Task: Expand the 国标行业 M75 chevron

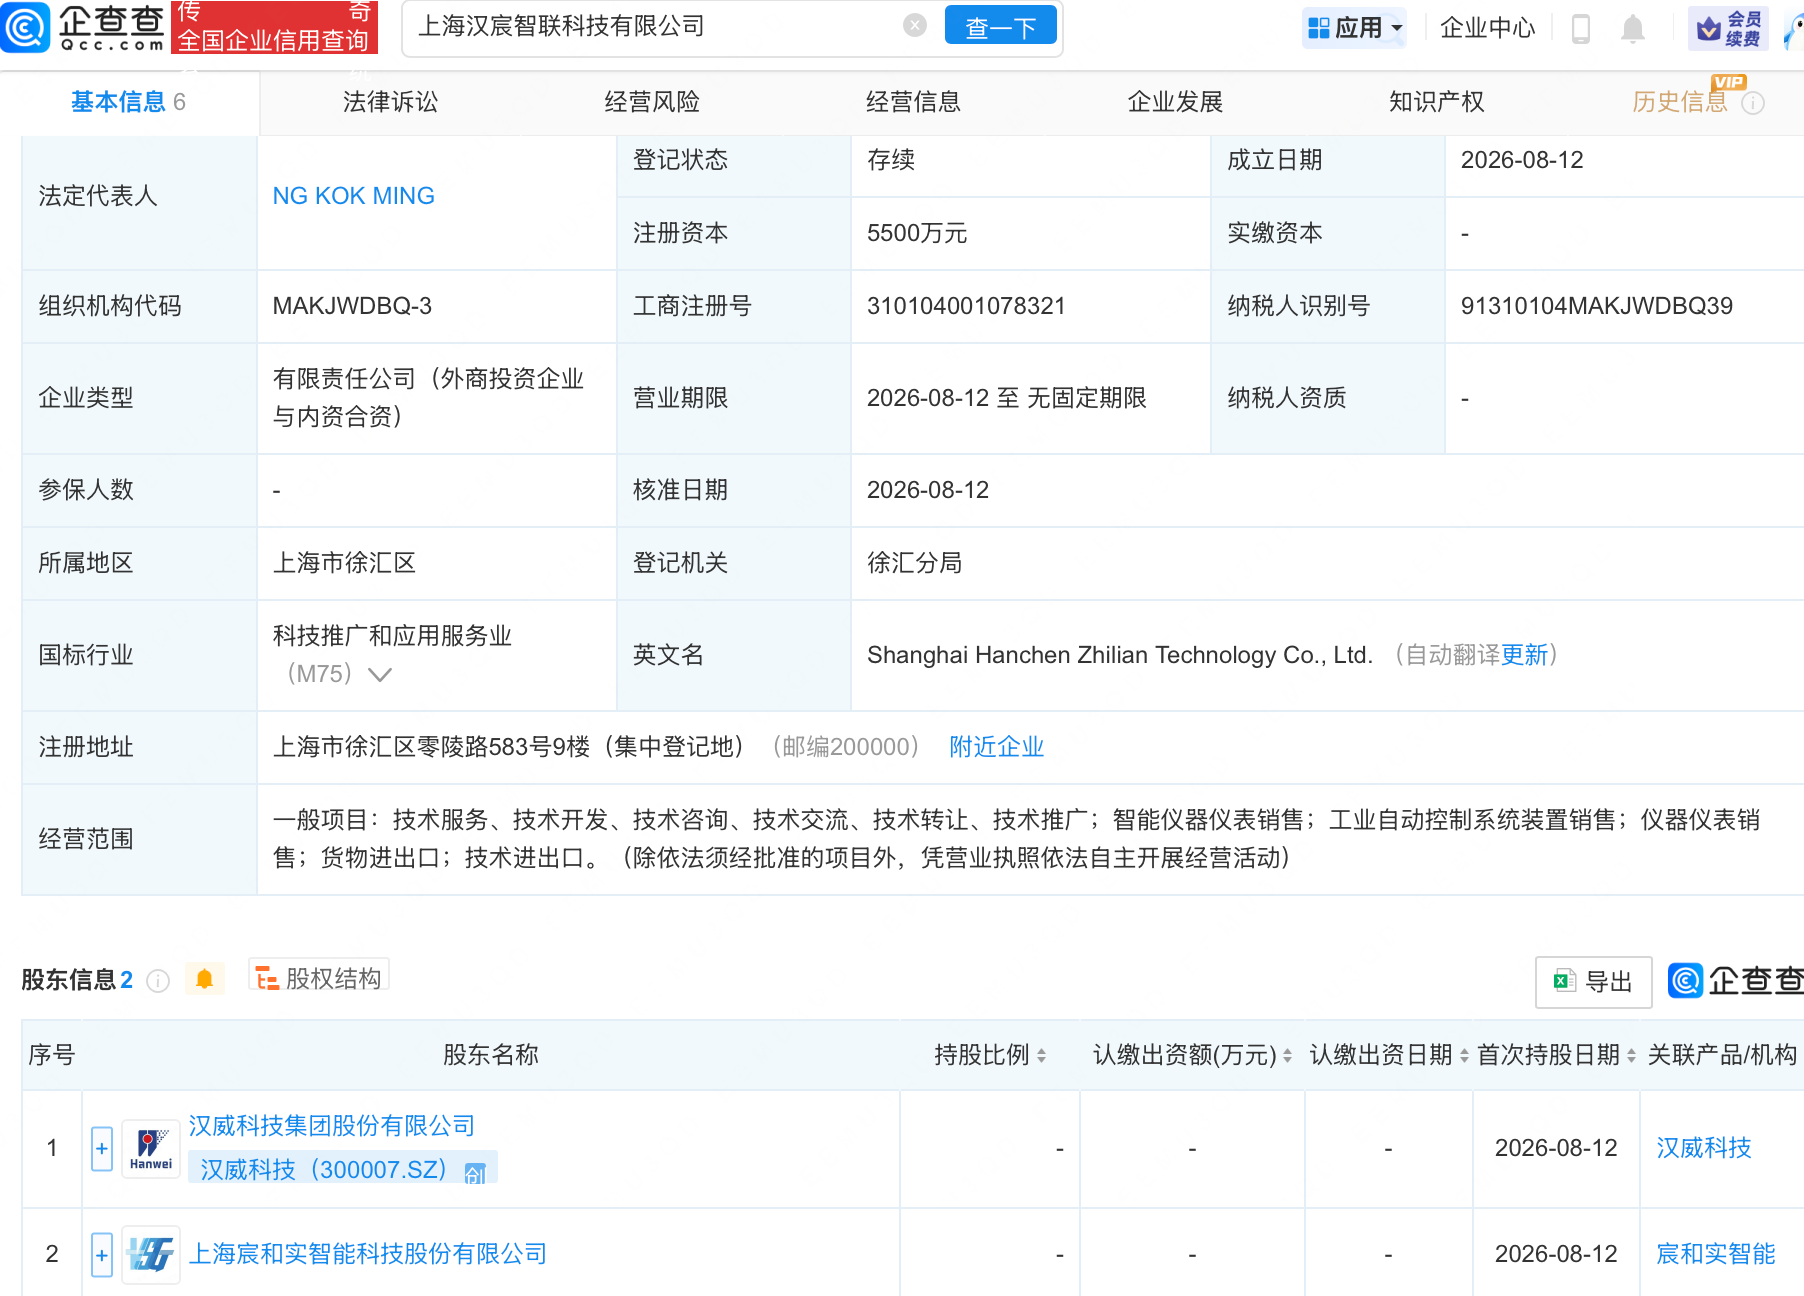Action: (379, 674)
